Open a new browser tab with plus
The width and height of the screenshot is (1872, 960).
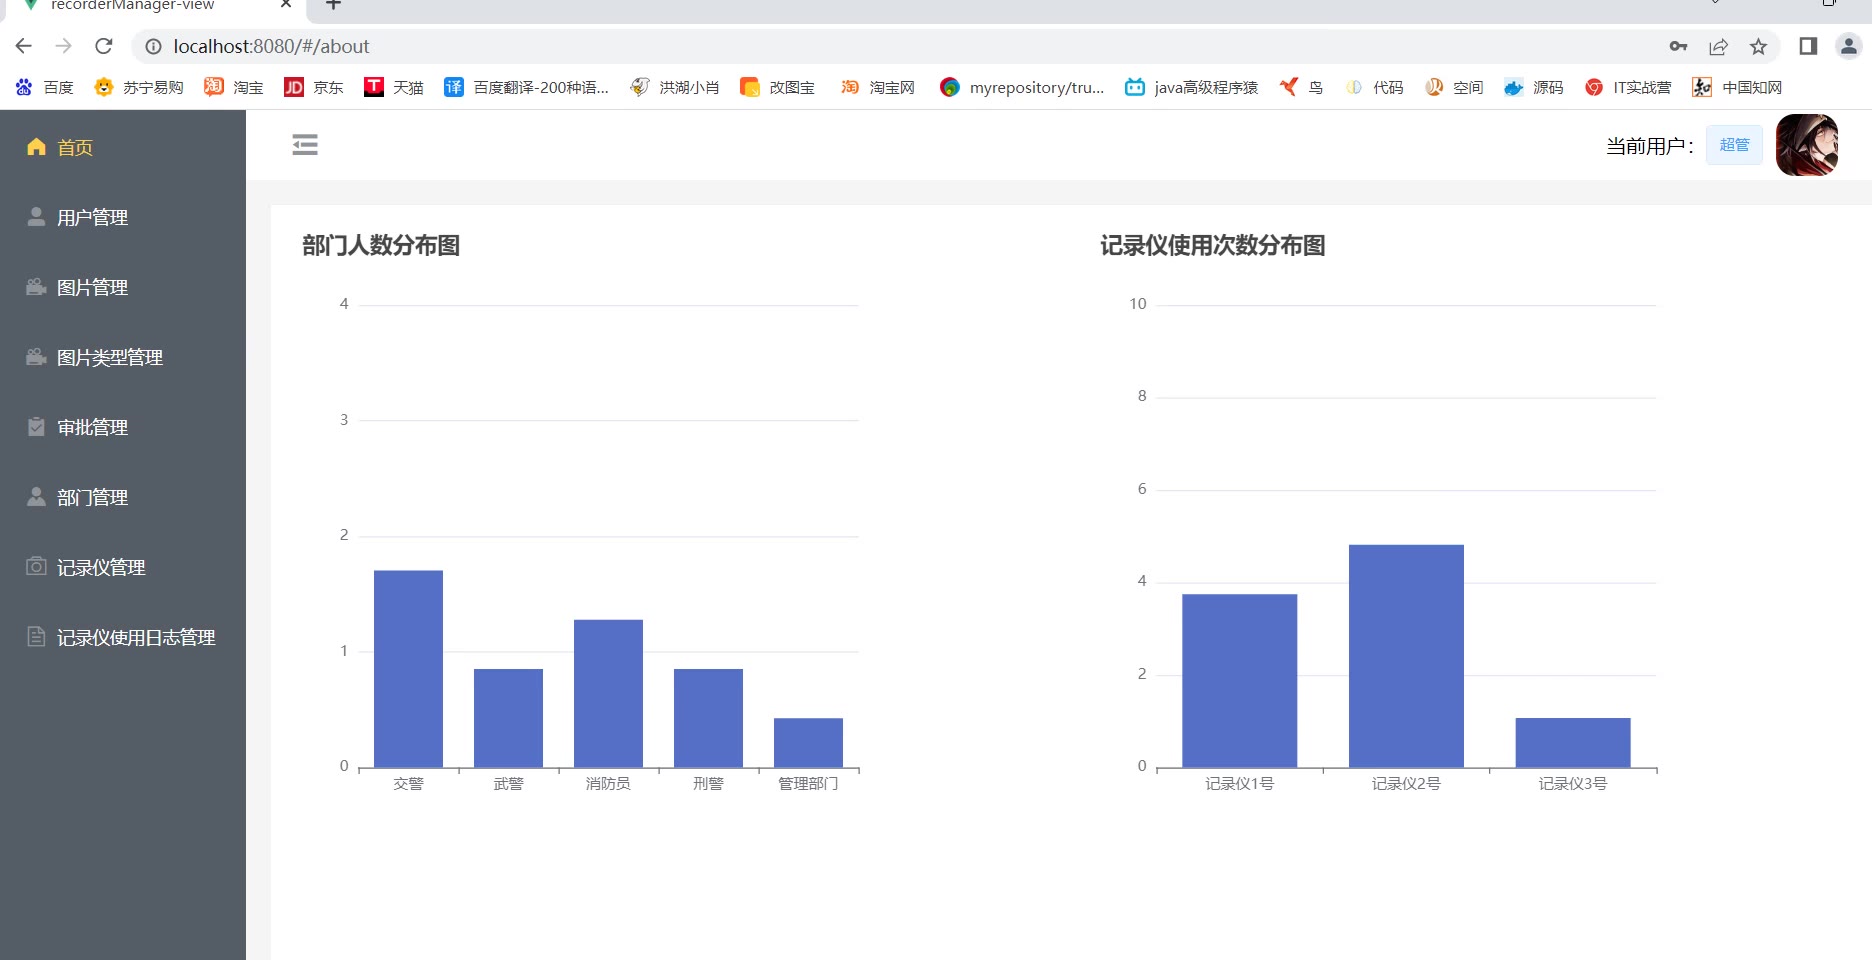[x=334, y=5]
